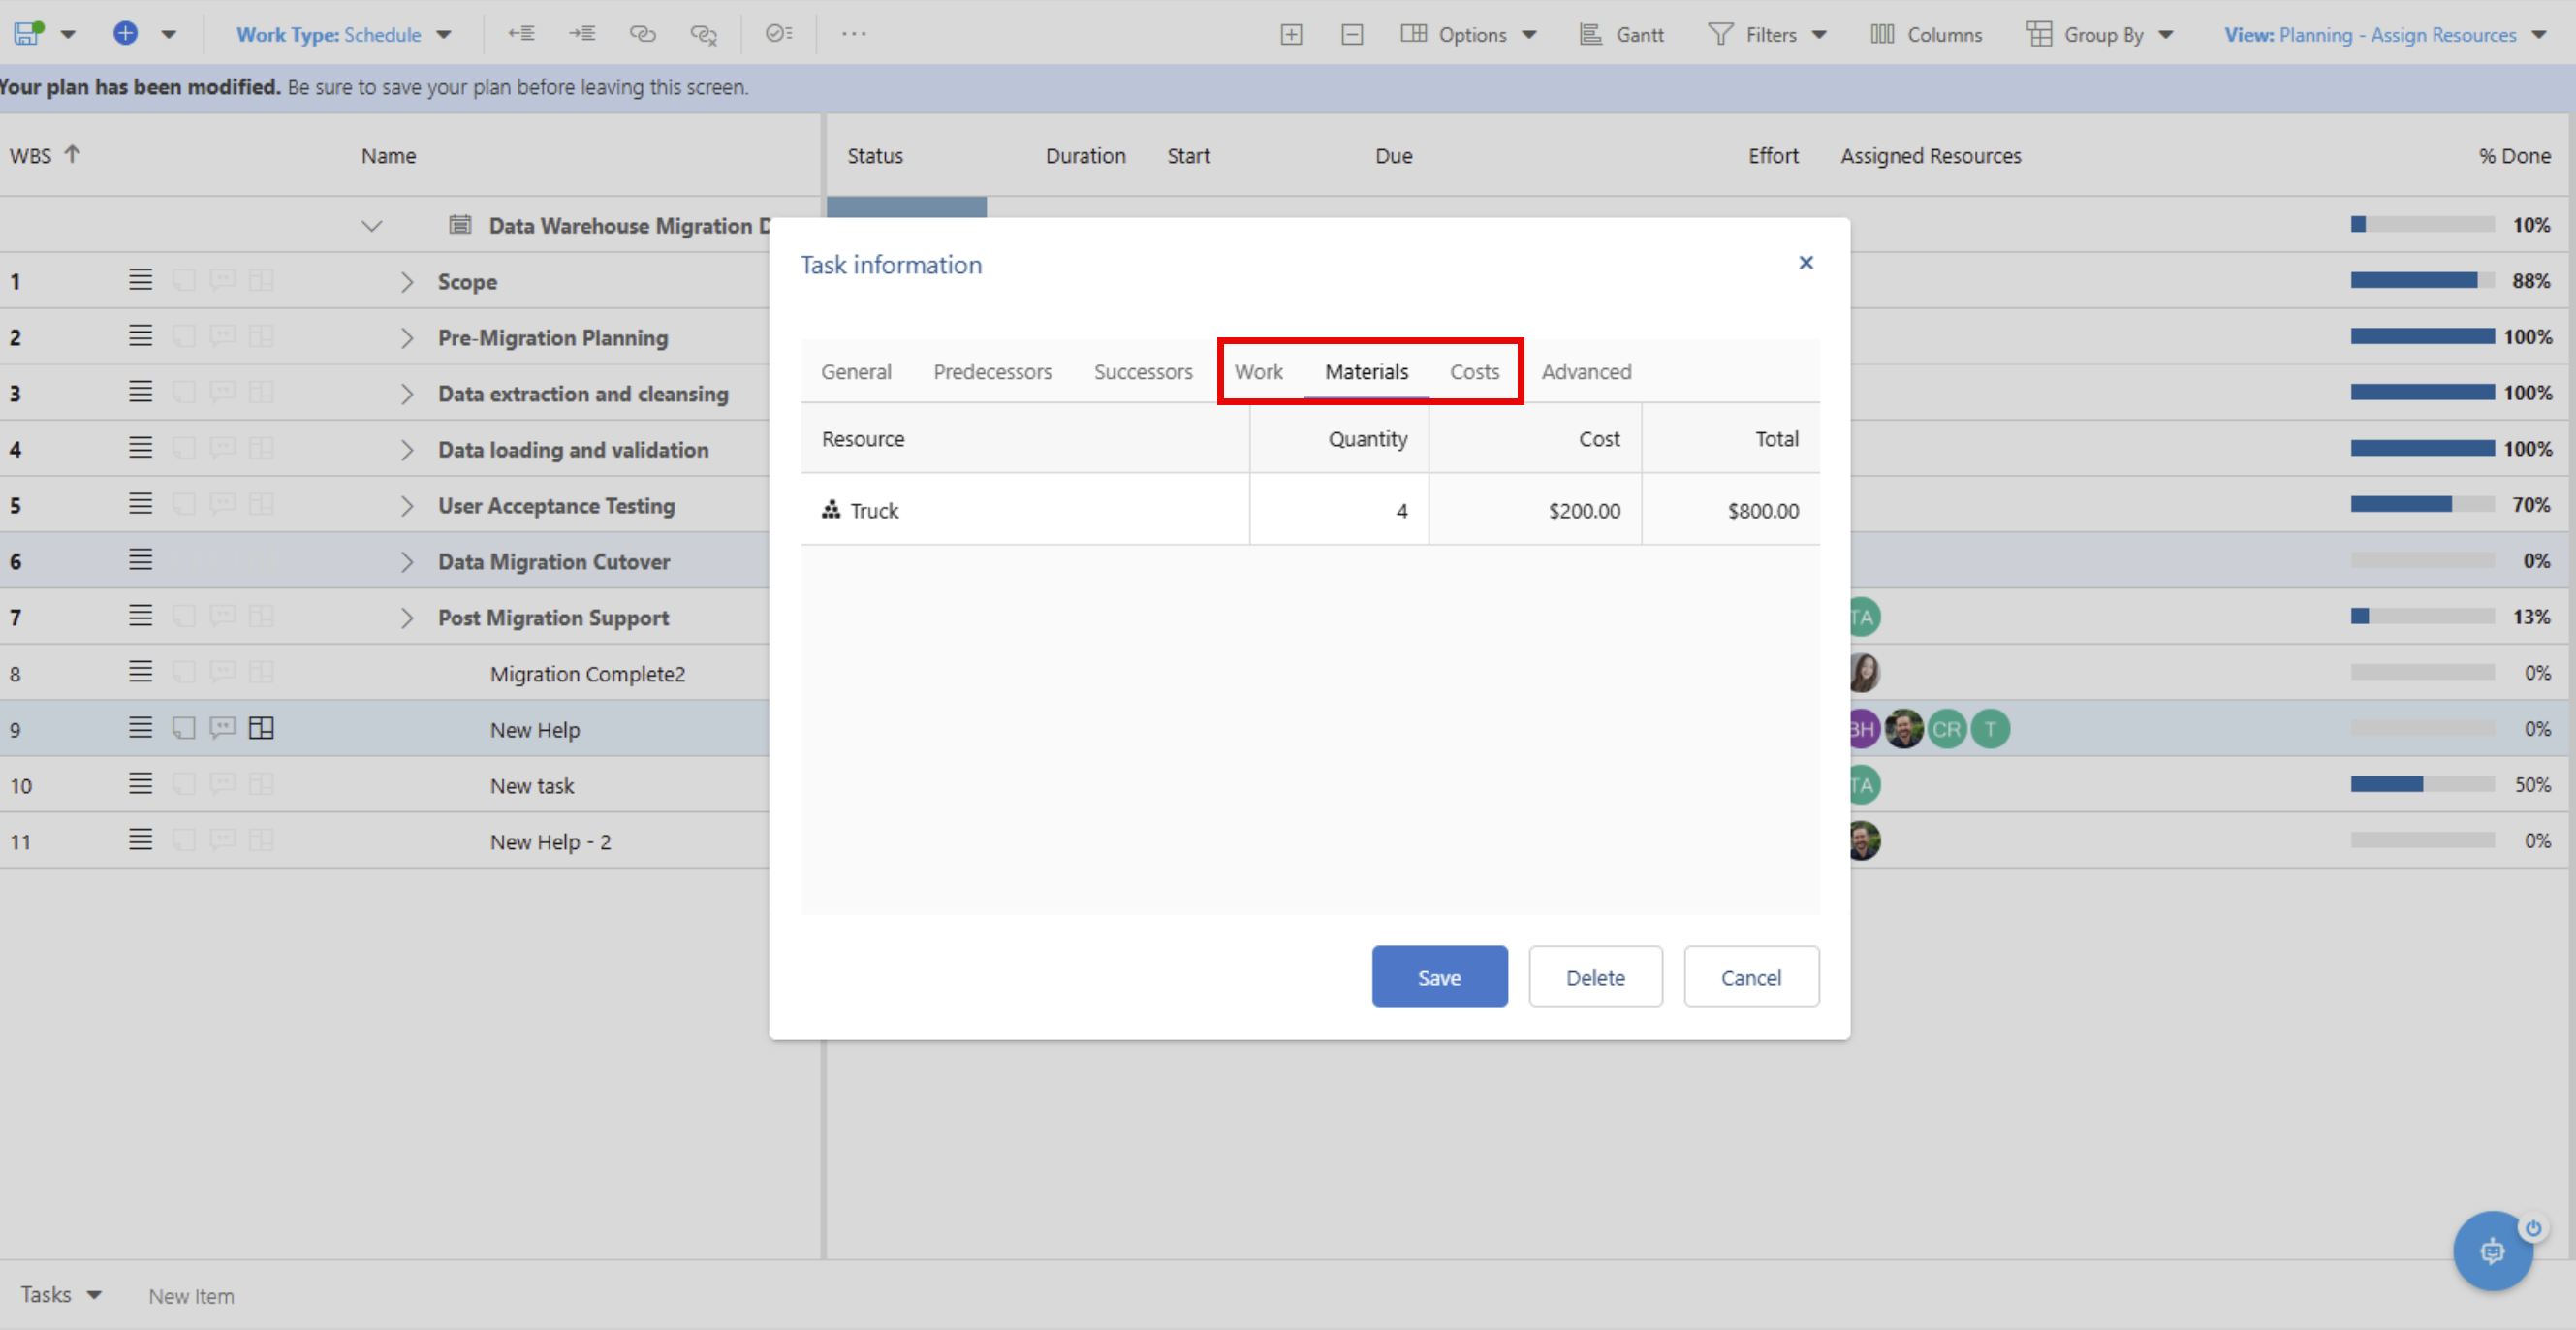Click the T avatar on New Help row
Viewport: 2576px width, 1330px height.
[x=1990, y=729]
